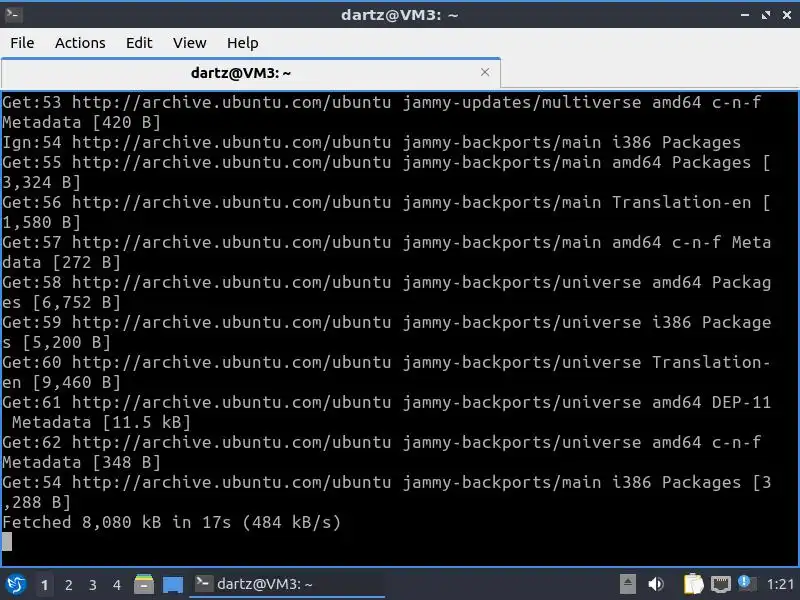The height and width of the screenshot is (600, 800).
Task: Open the update notifier tray icon
Action: coord(745,583)
